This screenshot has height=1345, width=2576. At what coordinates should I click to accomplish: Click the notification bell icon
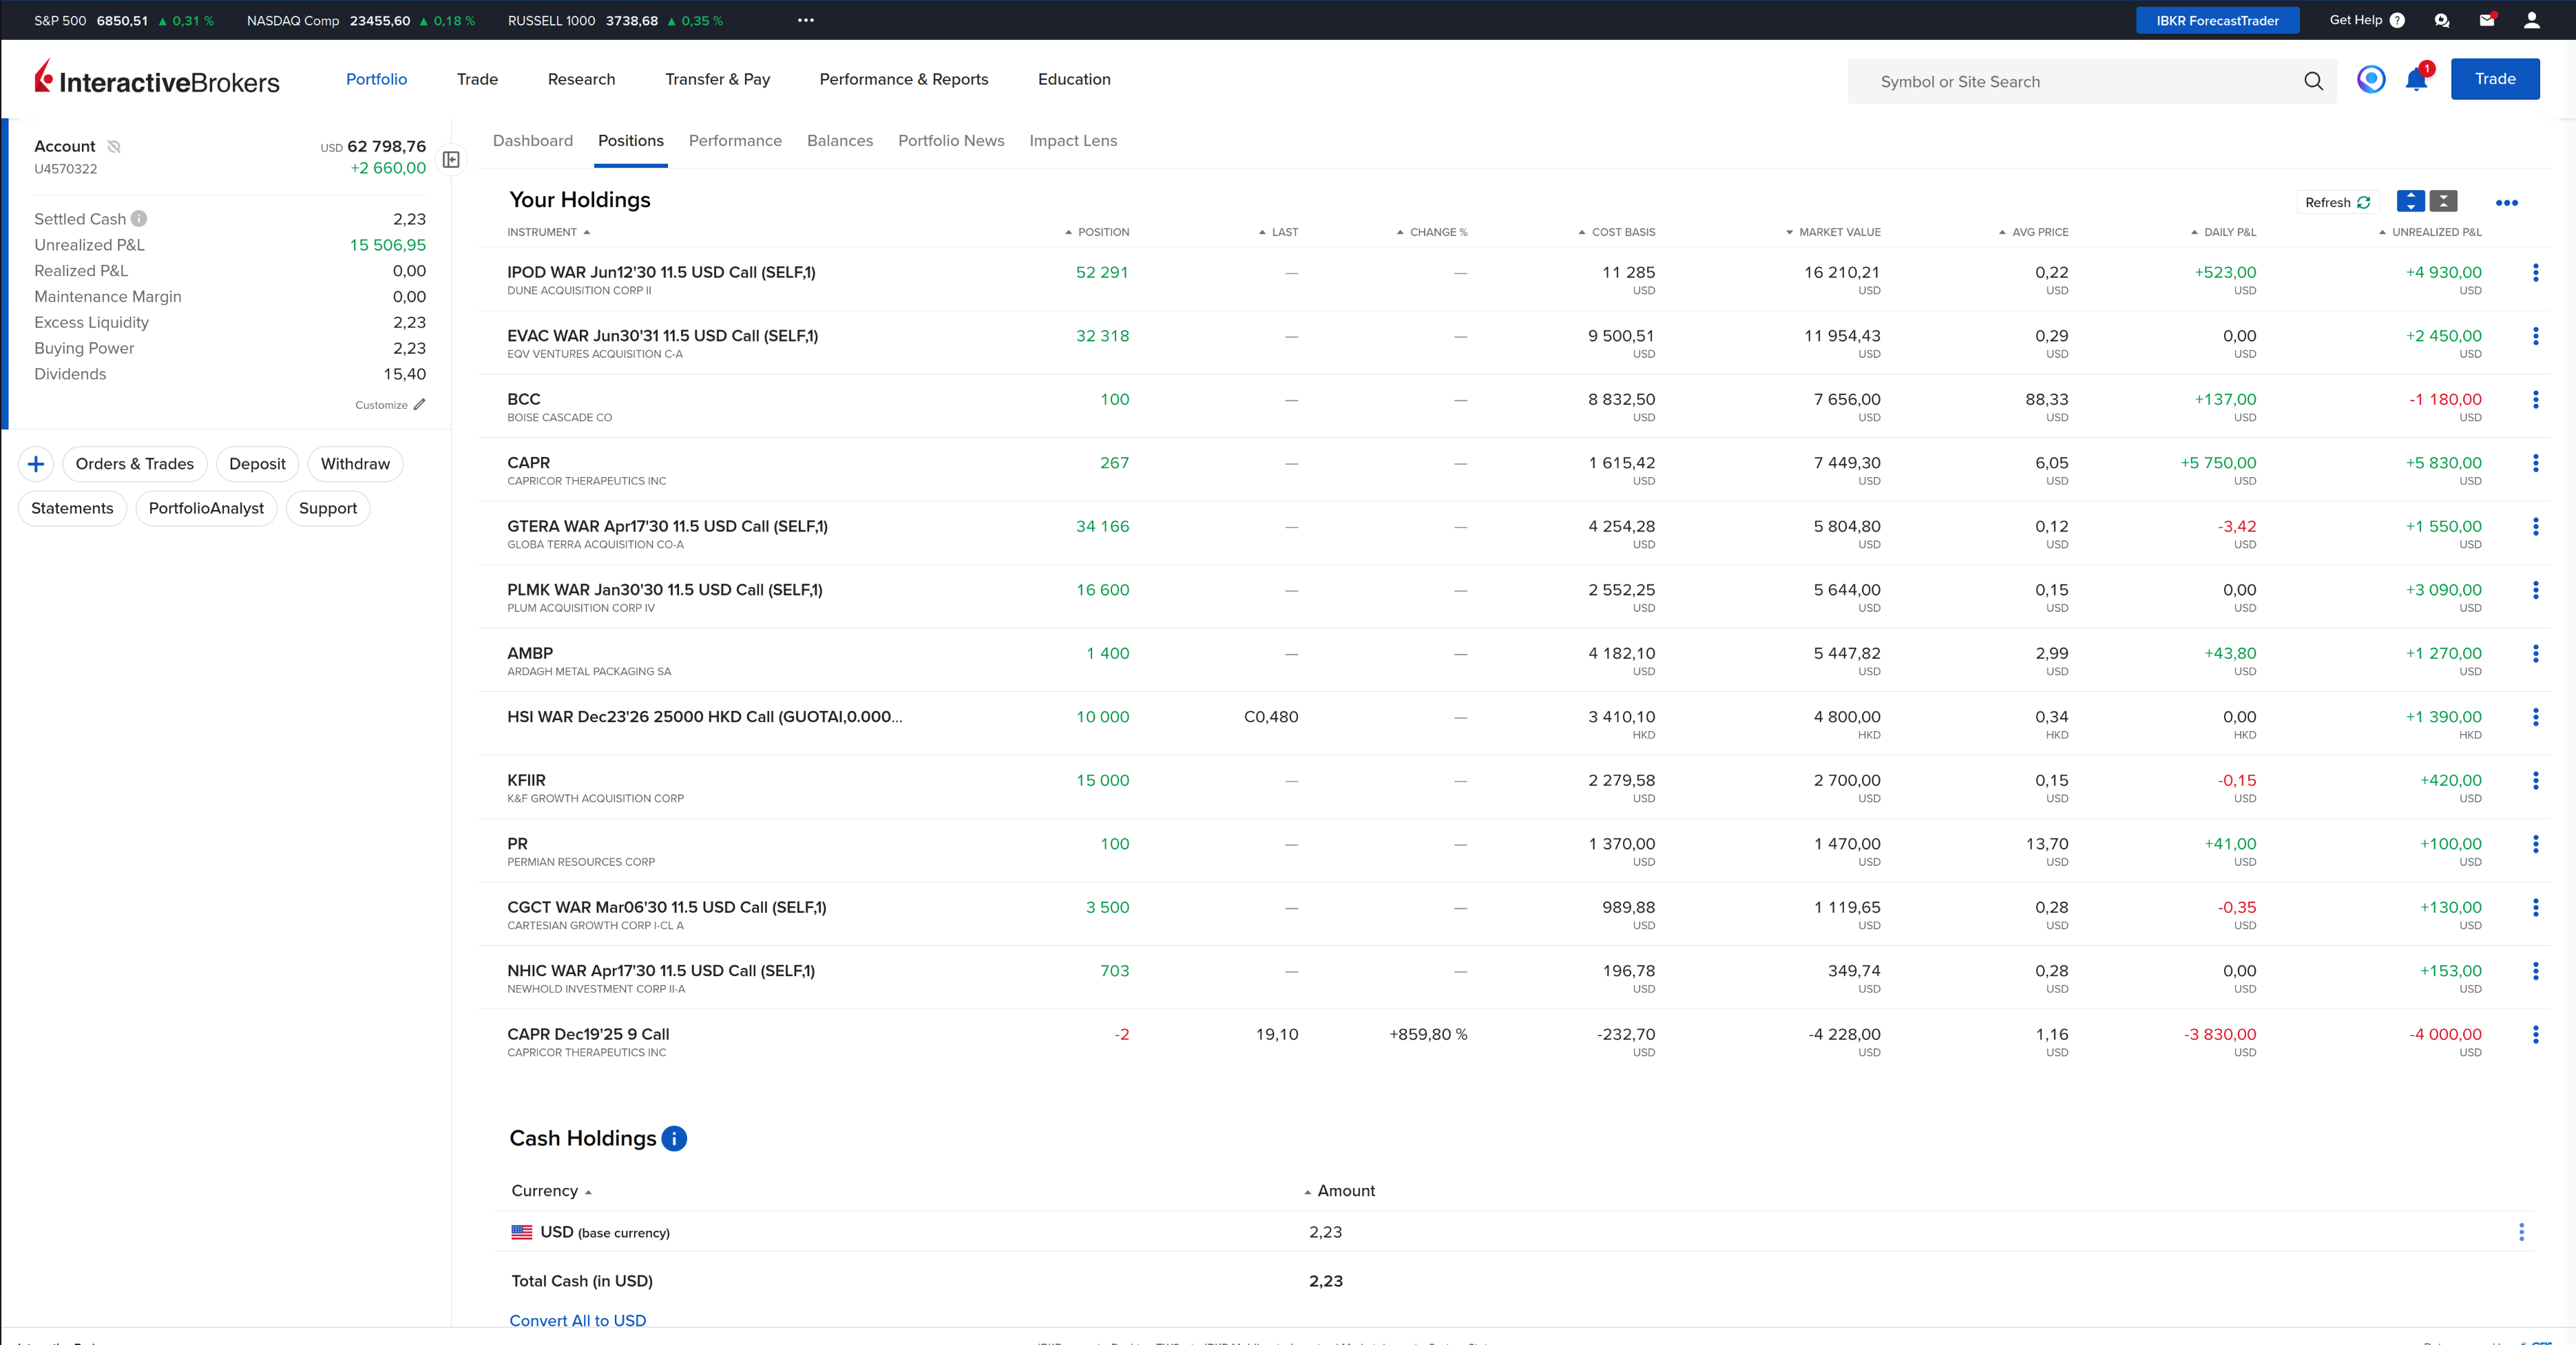[x=2415, y=80]
